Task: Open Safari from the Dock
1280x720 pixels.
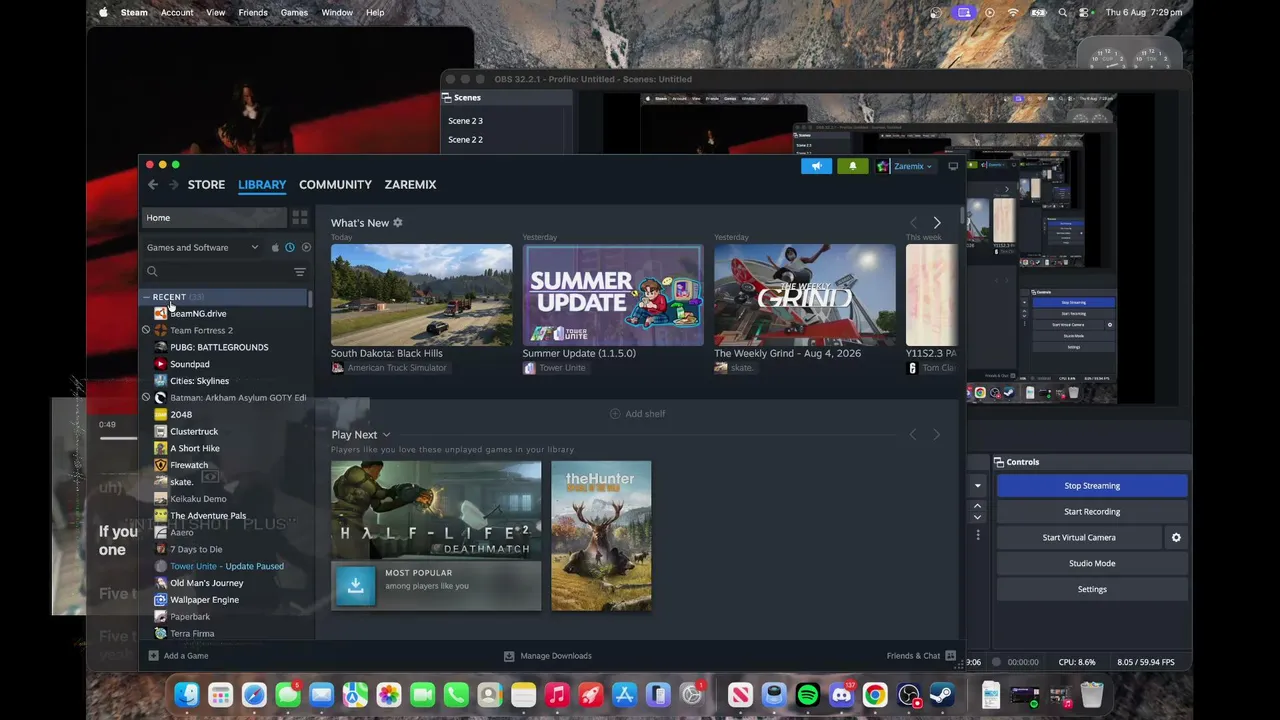Action: tap(254, 695)
